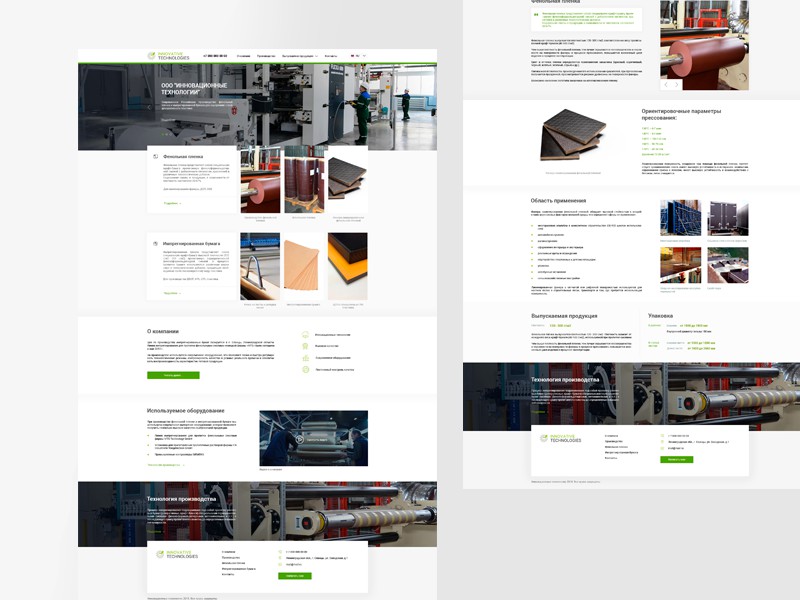
Task: Click location pin icon in left page footer
Action: [x=280, y=558]
